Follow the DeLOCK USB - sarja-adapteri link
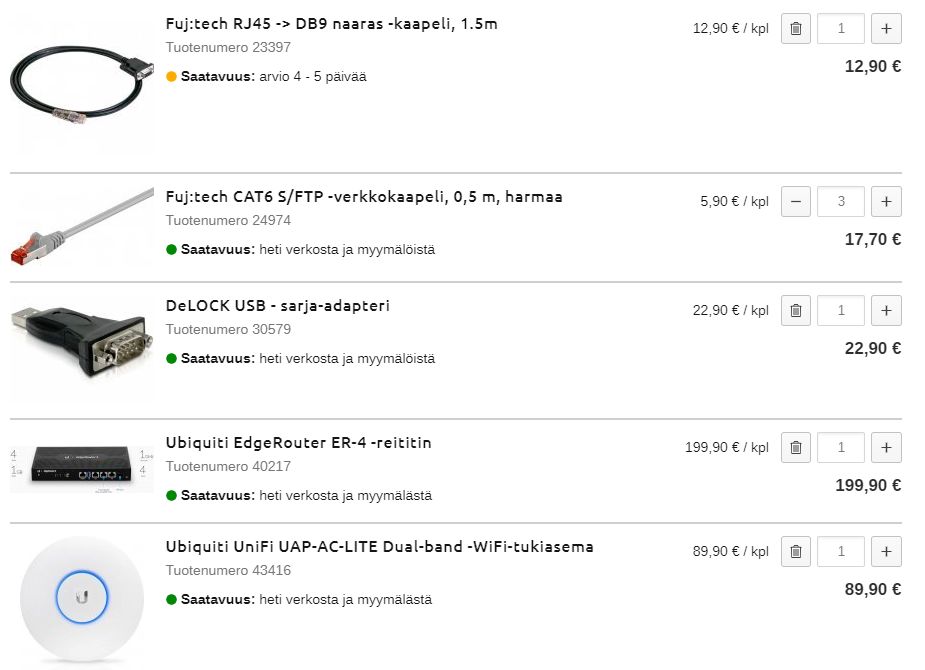This screenshot has width=925, height=670. (277, 306)
